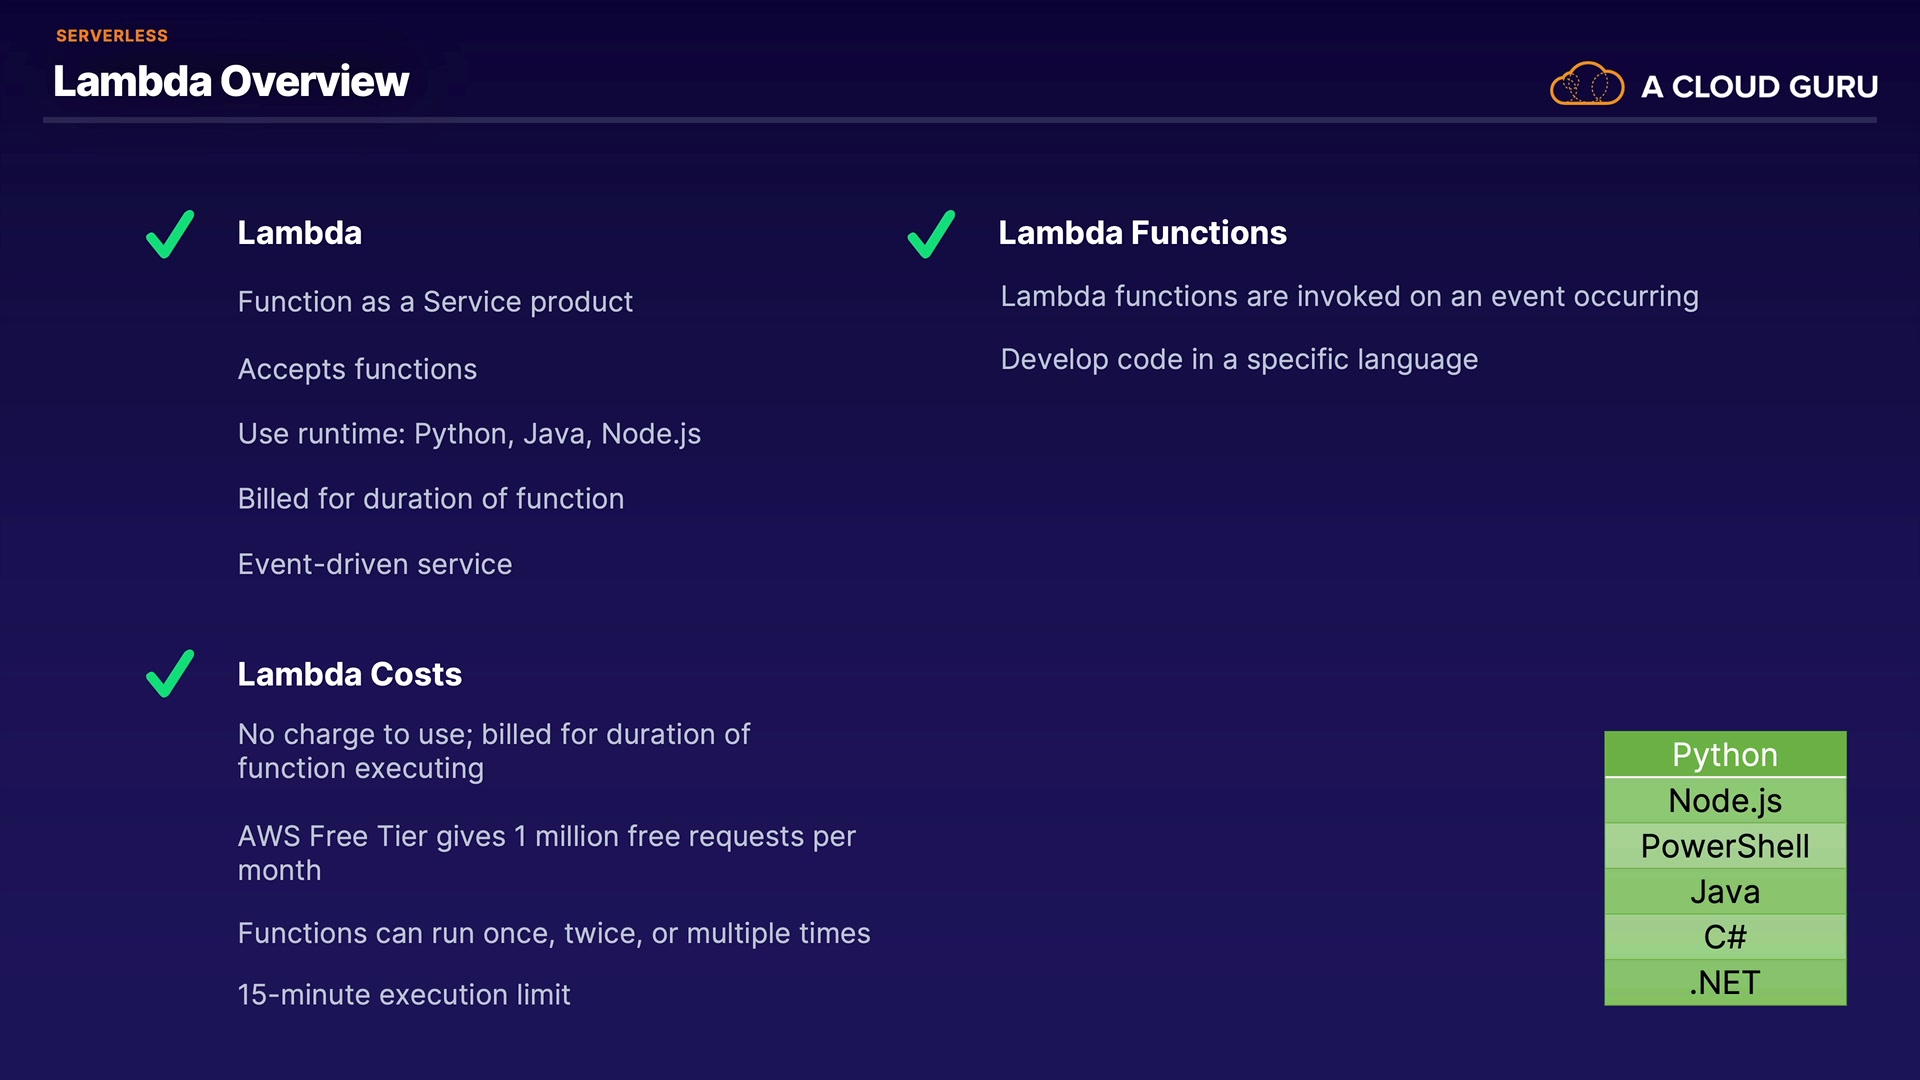Select the PowerShell row in language table
This screenshot has height=1080, width=1920.
coord(1725,846)
